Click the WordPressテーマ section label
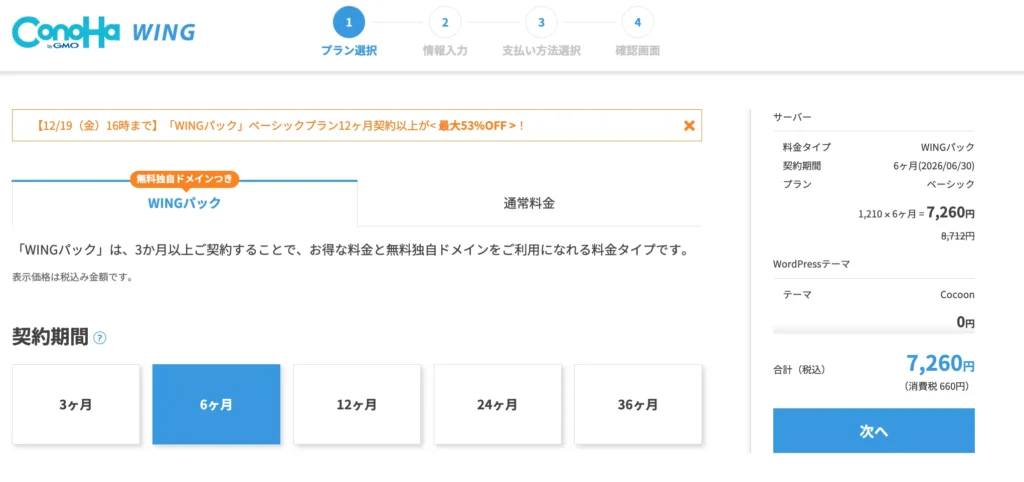Screen dimensions: 1024x482 pos(811,265)
